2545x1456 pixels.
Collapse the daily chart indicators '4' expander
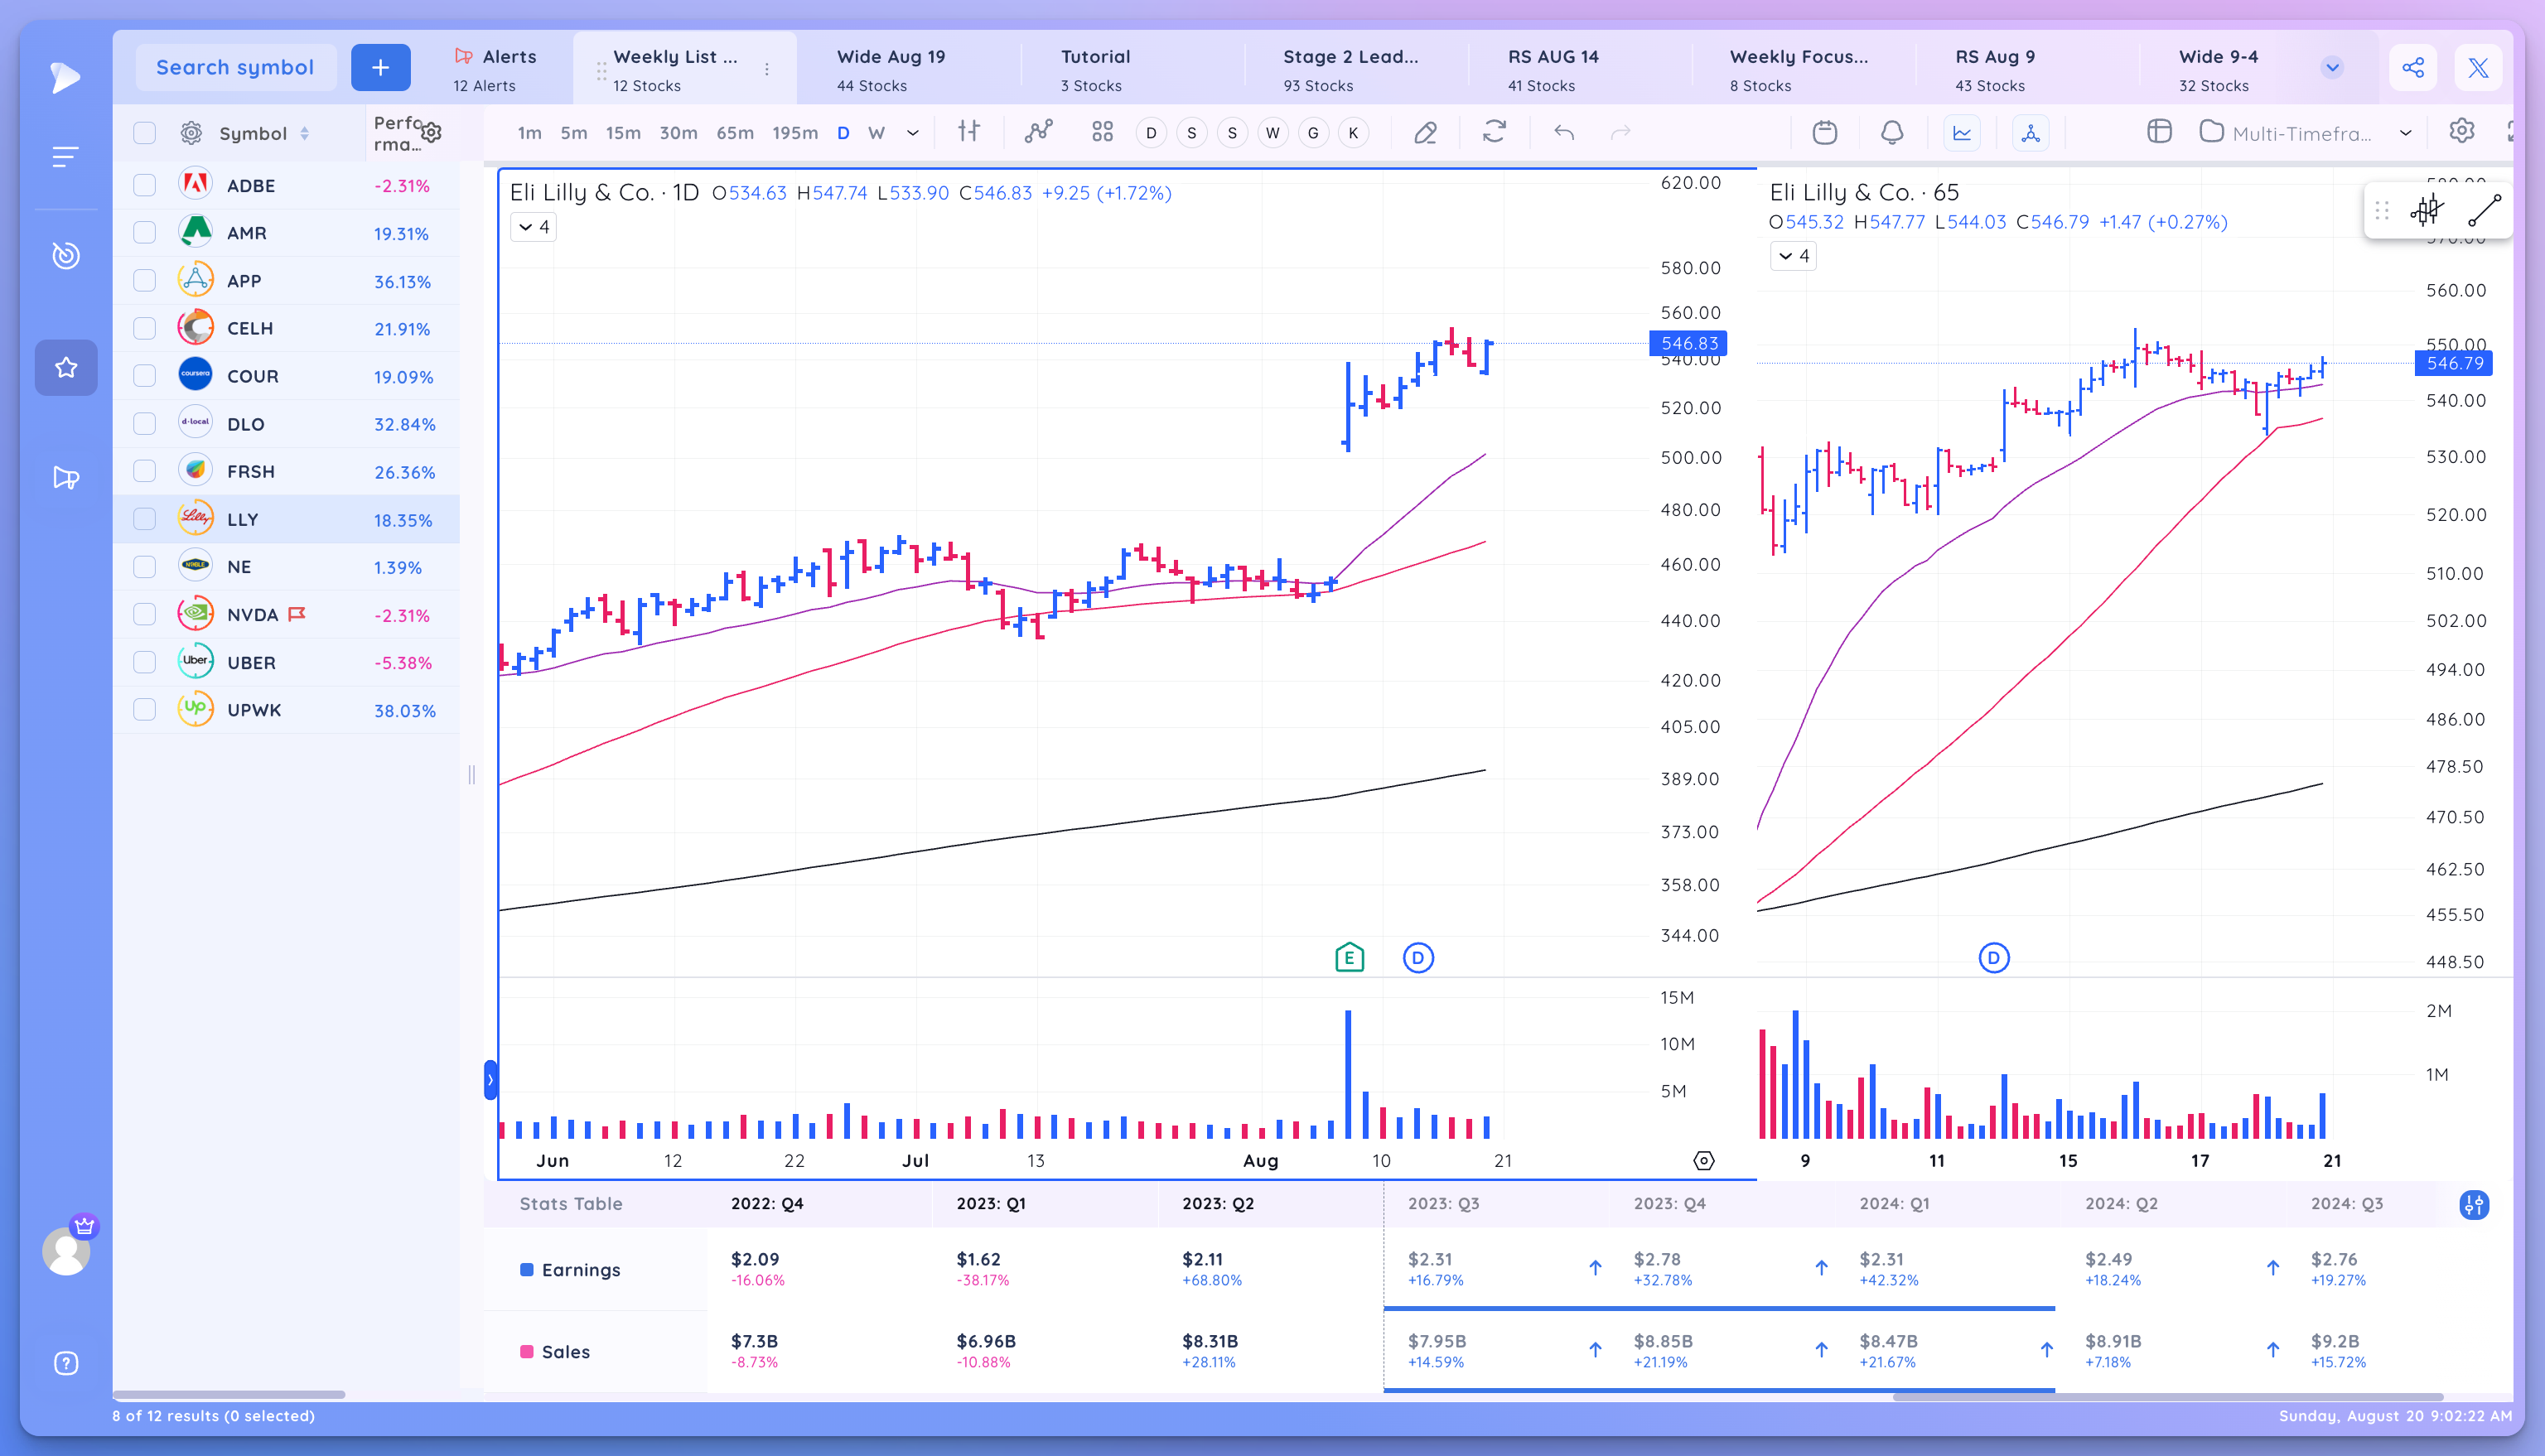(x=533, y=227)
